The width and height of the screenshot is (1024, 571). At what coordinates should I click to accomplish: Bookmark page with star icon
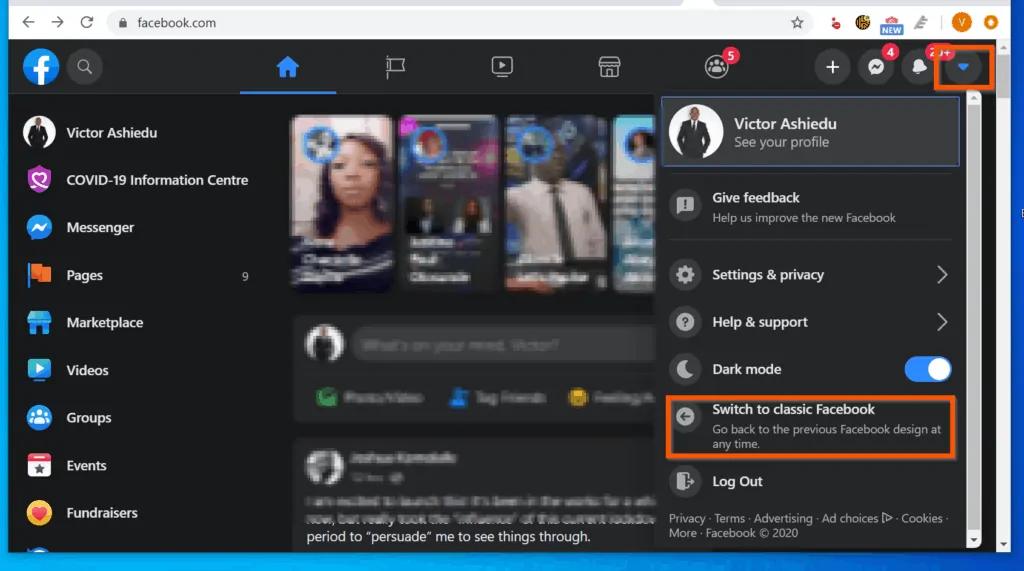(797, 23)
